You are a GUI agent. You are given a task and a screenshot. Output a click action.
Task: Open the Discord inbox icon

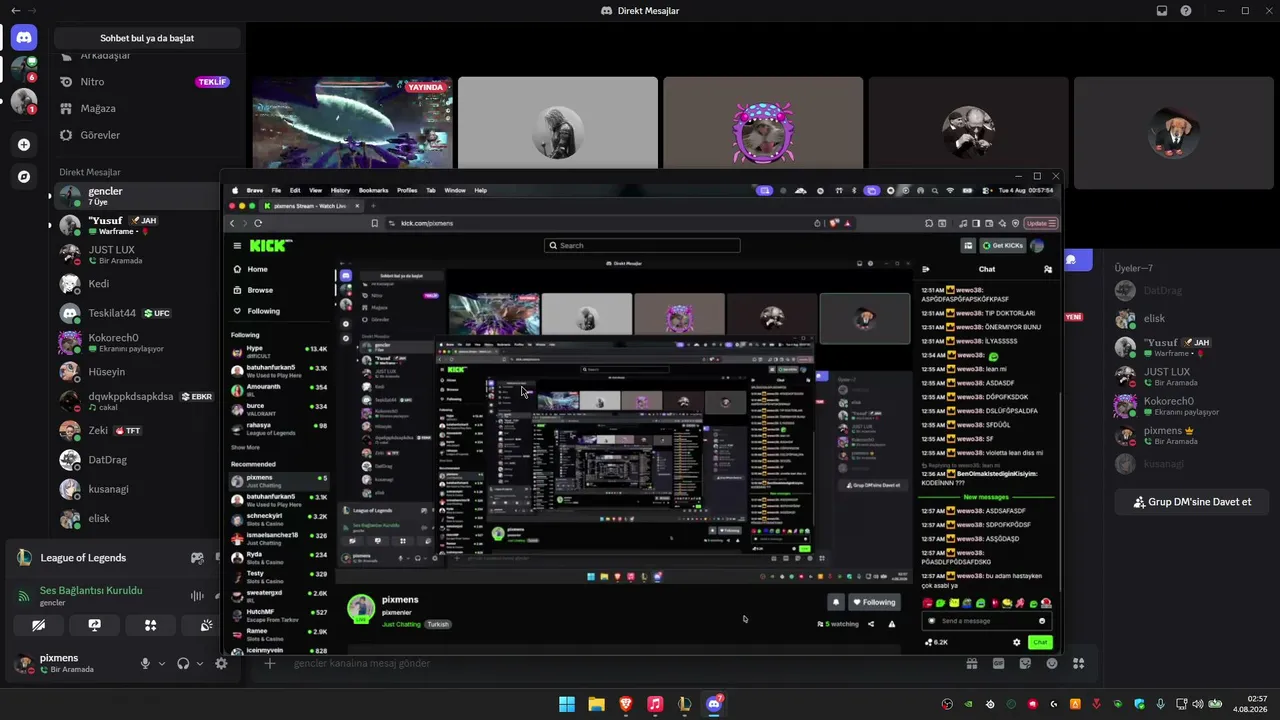(x=1162, y=11)
